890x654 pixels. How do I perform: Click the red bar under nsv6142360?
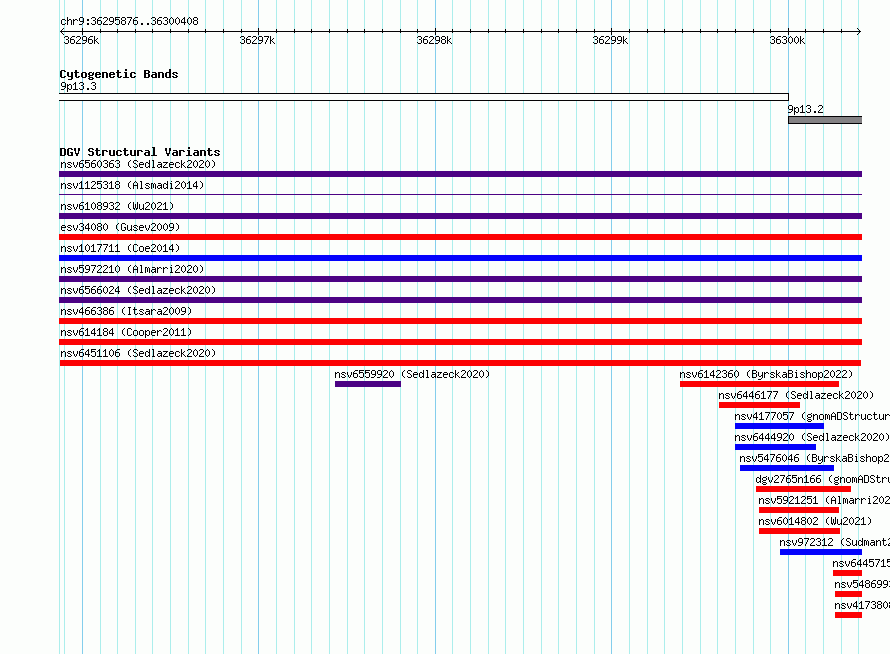(x=759, y=384)
